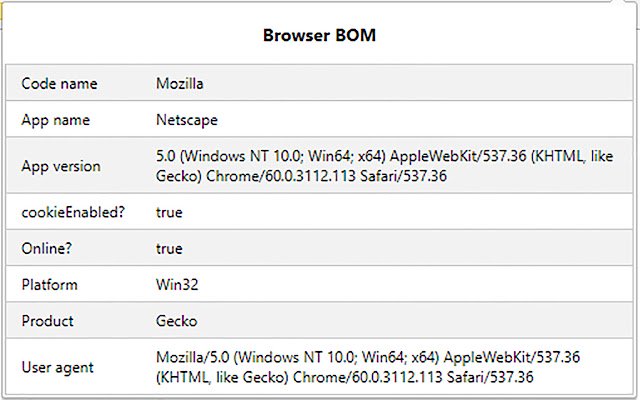The width and height of the screenshot is (640, 400).
Task: Click the Platform row label
Action: [50, 285]
